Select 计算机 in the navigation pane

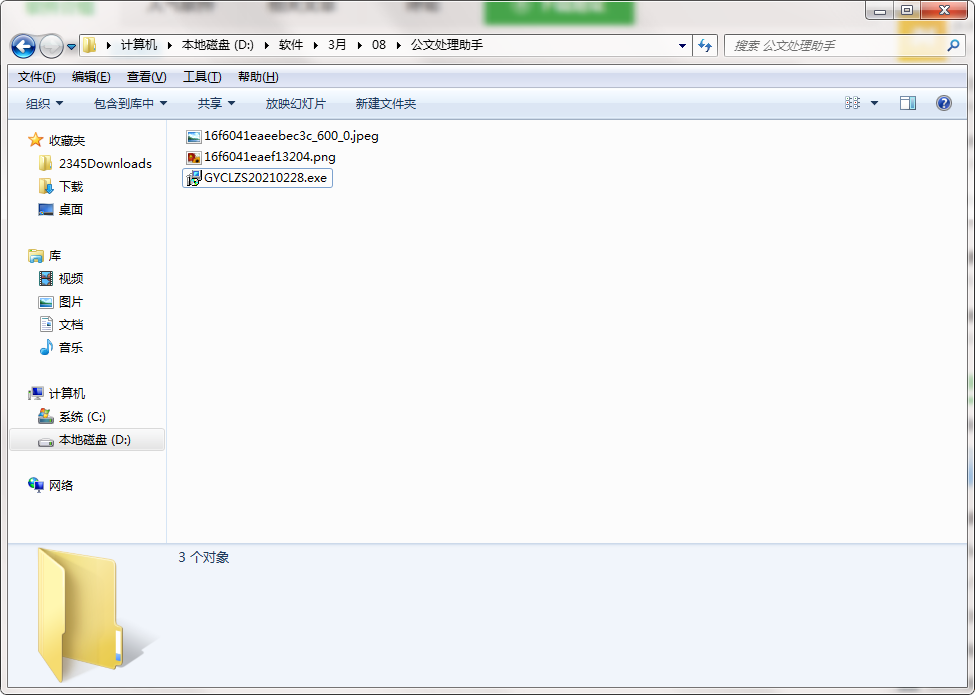click(57, 394)
